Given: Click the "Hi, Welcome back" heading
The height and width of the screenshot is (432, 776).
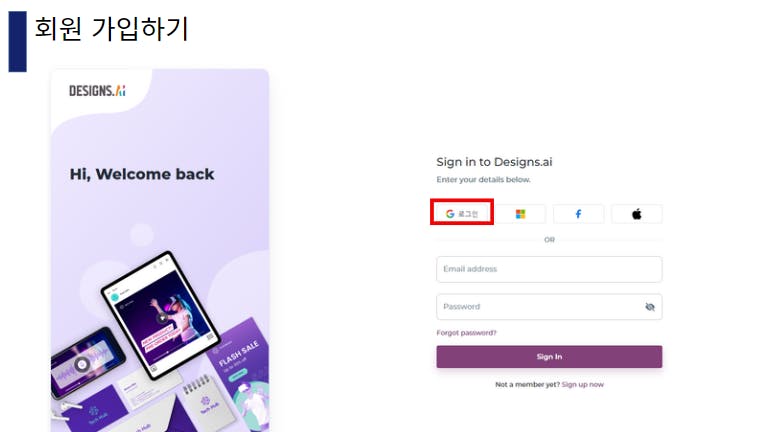Looking at the screenshot, I should pyautogui.click(x=142, y=174).
